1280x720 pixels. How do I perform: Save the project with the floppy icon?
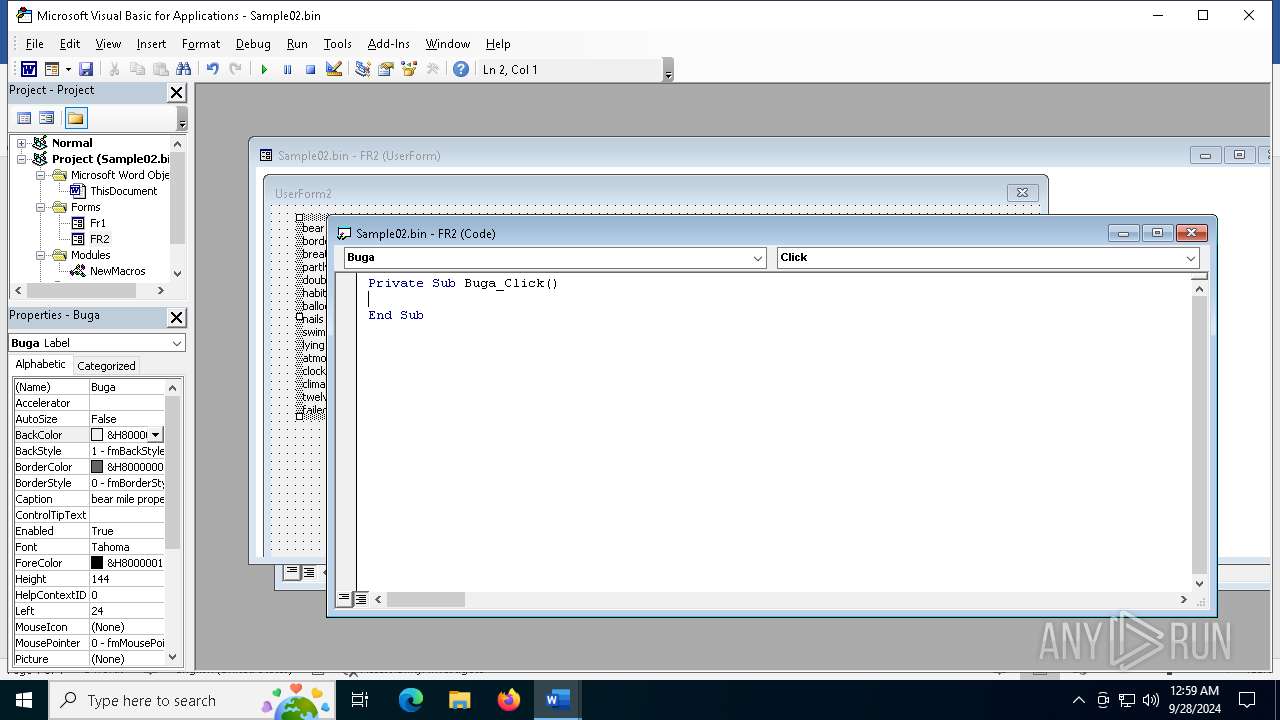coord(86,69)
